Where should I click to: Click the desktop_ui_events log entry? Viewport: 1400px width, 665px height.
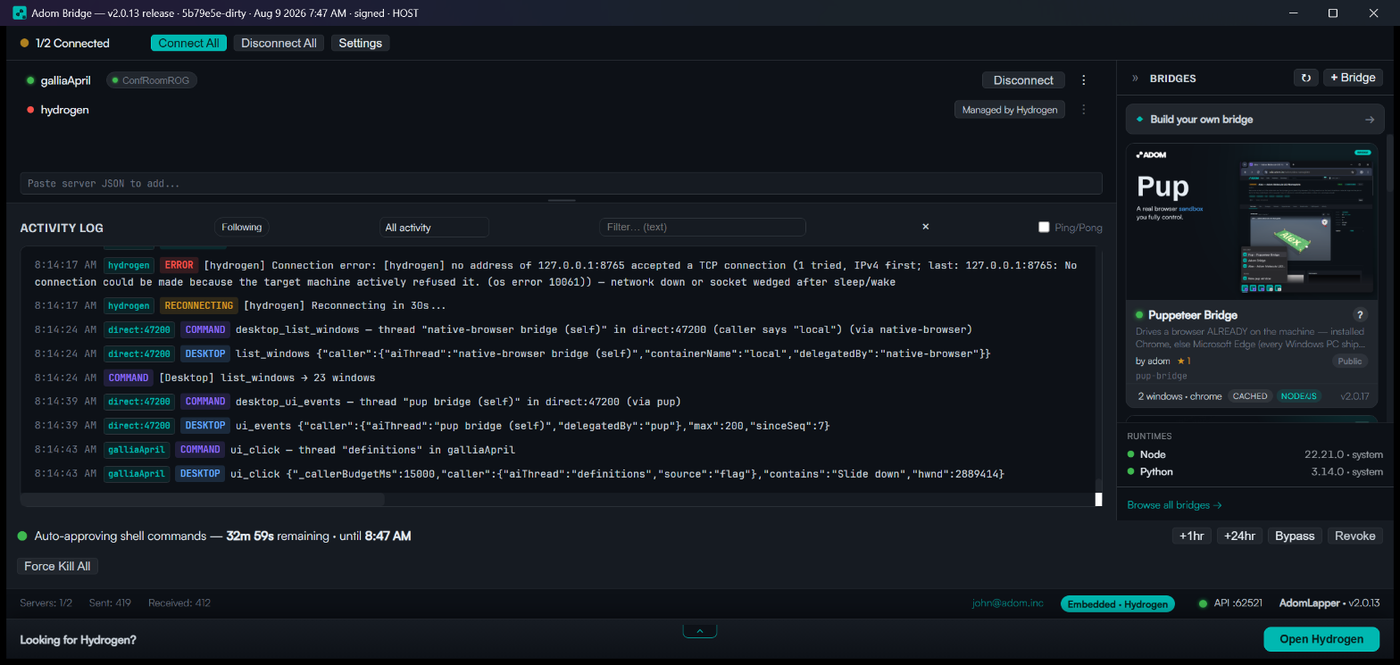(458, 401)
